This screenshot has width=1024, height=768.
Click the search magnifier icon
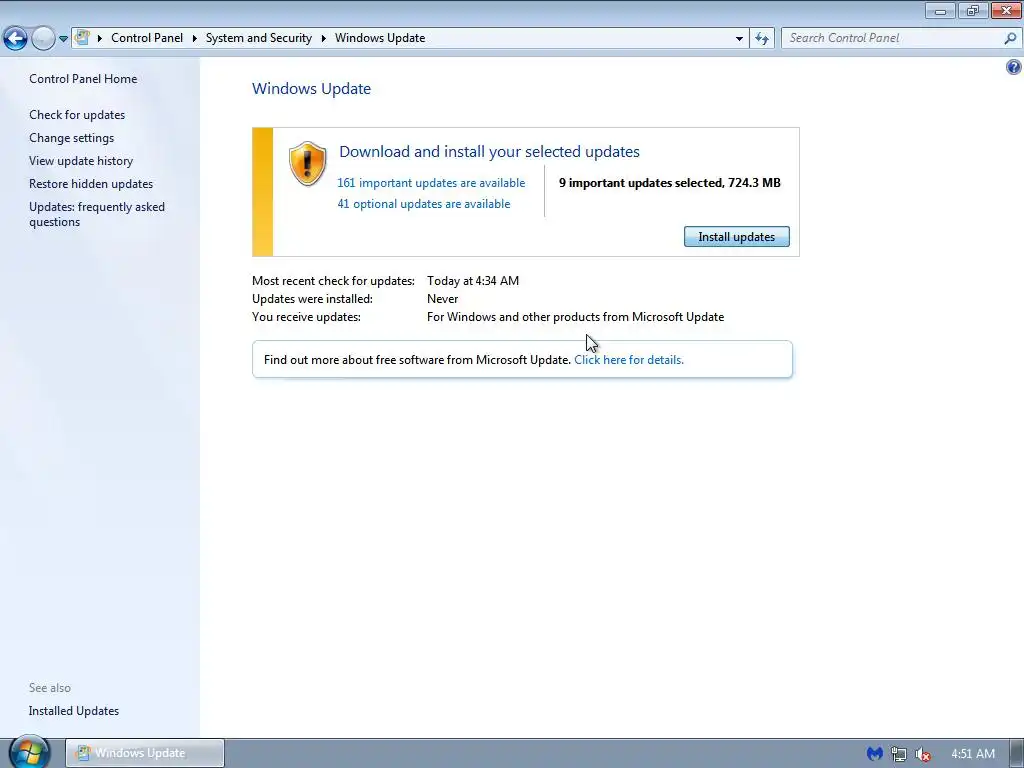tap(1010, 38)
